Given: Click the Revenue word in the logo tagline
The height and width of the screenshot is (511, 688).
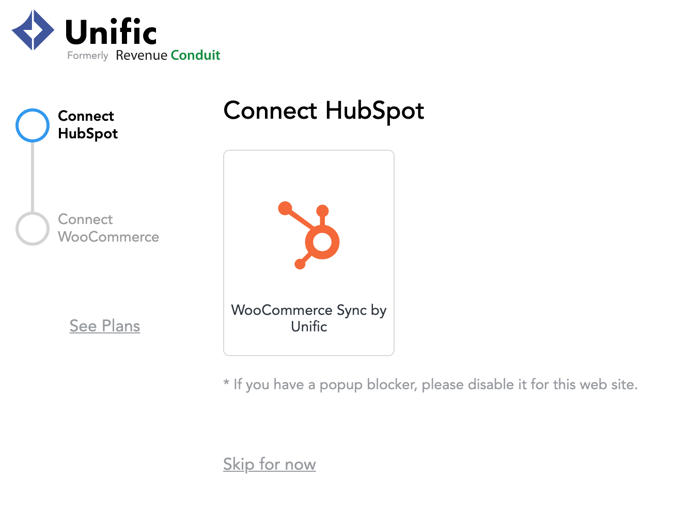Looking at the screenshot, I should click(x=141, y=55).
